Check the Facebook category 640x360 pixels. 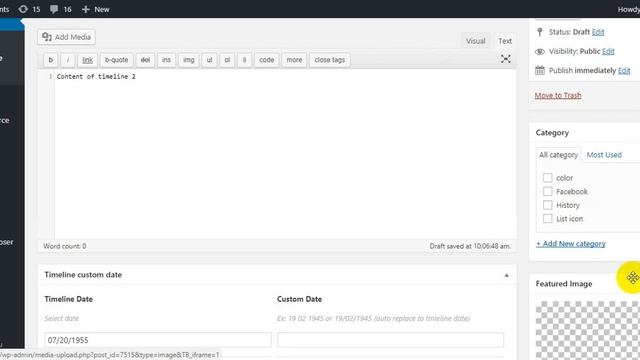548,191
